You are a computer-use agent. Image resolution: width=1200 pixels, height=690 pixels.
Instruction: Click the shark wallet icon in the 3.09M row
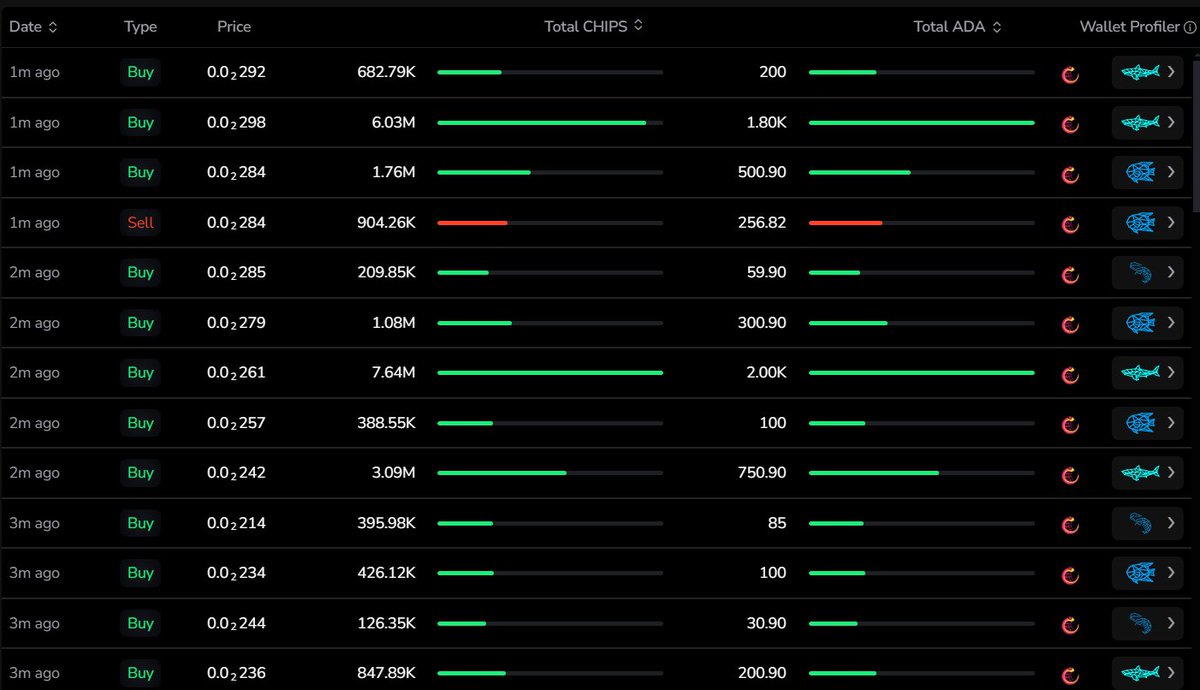[x=1140, y=472]
